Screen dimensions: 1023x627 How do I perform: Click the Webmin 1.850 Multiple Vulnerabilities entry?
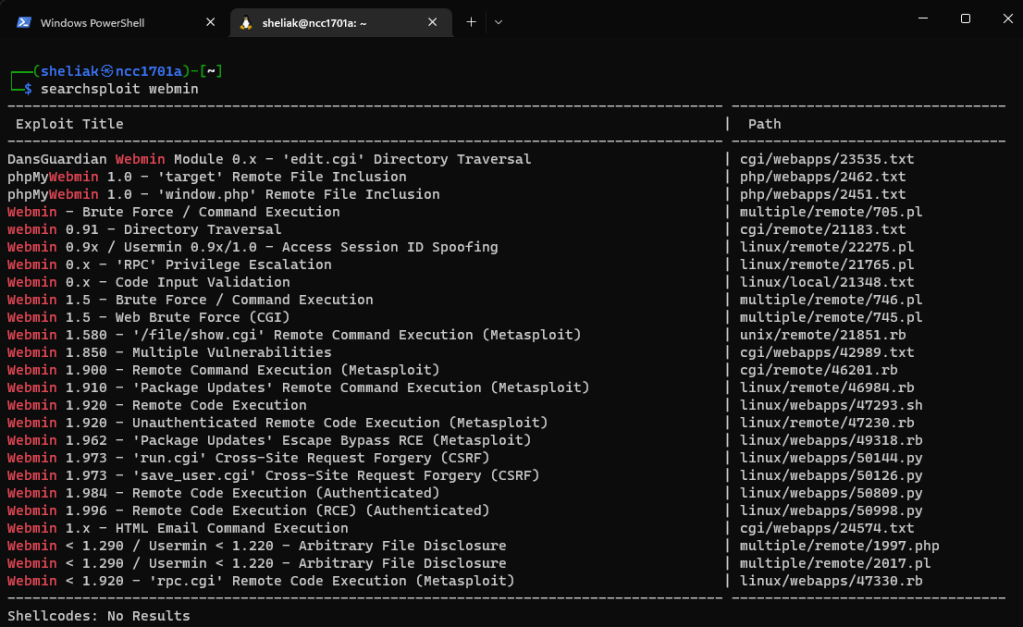tap(169, 352)
